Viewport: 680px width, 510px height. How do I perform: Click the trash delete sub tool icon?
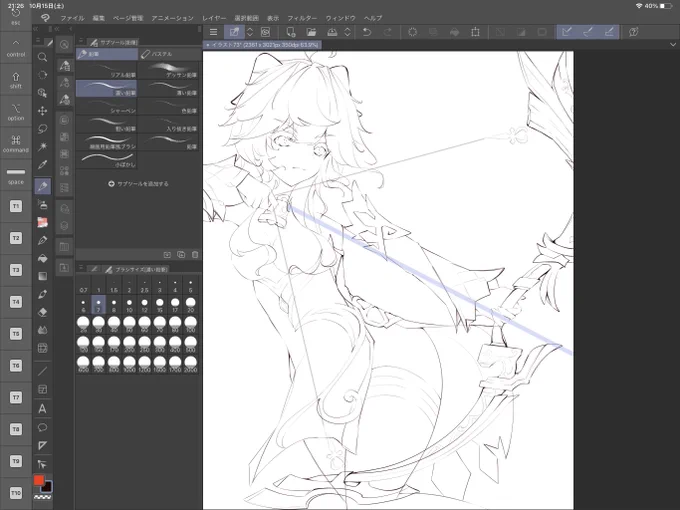click(195, 255)
